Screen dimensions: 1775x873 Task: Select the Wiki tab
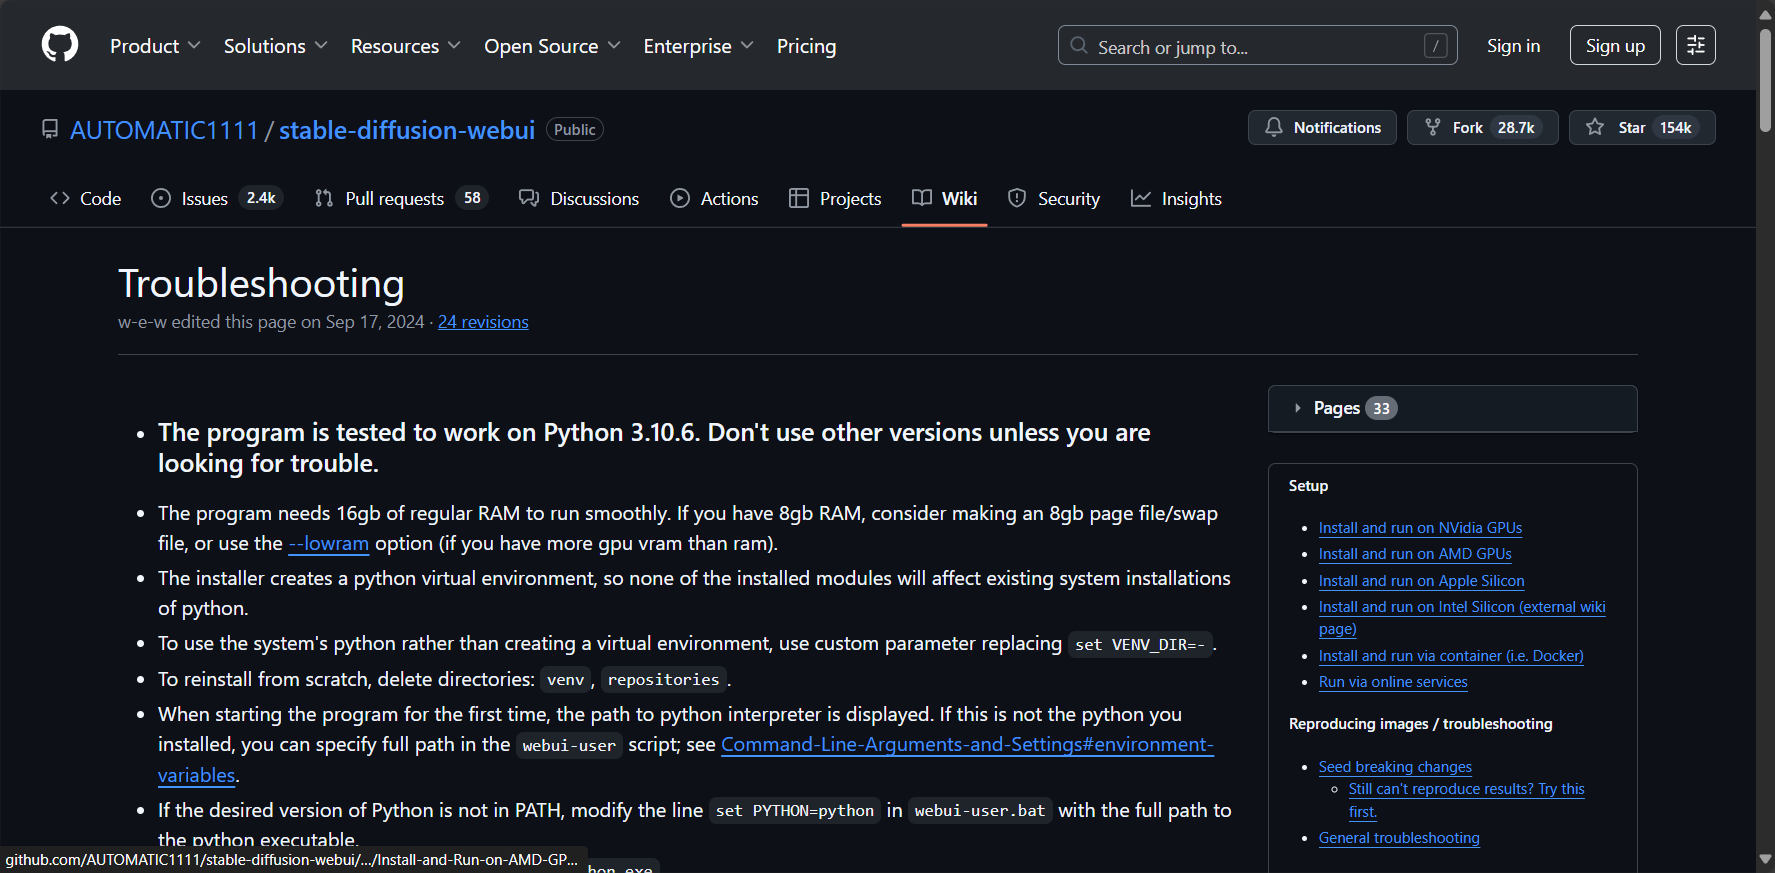point(944,198)
